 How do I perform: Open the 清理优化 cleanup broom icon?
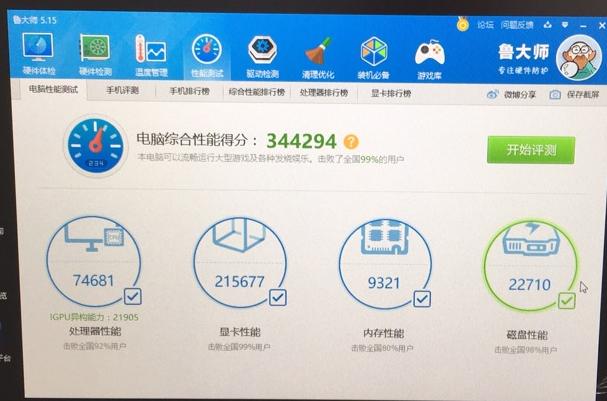pyautogui.click(x=318, y=57)
